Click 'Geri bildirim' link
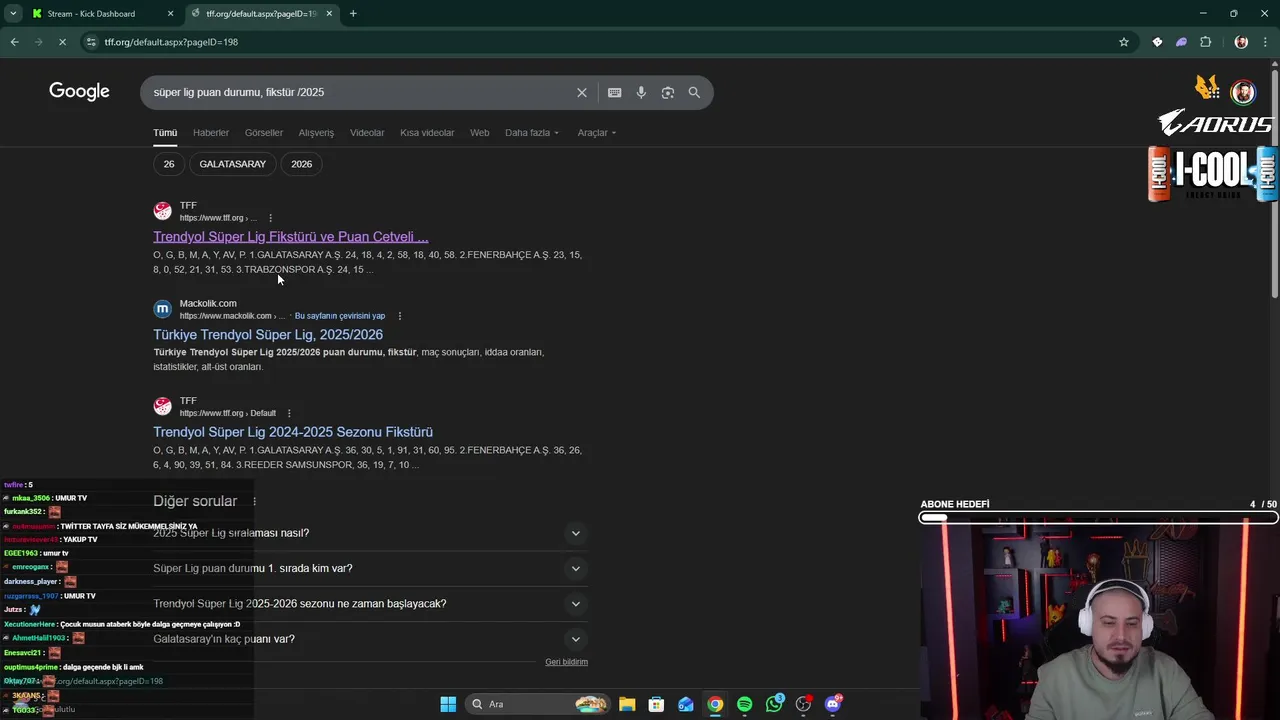Image resolution: width=1280 pixels, height=720 pixels. (x=567, y=662)
